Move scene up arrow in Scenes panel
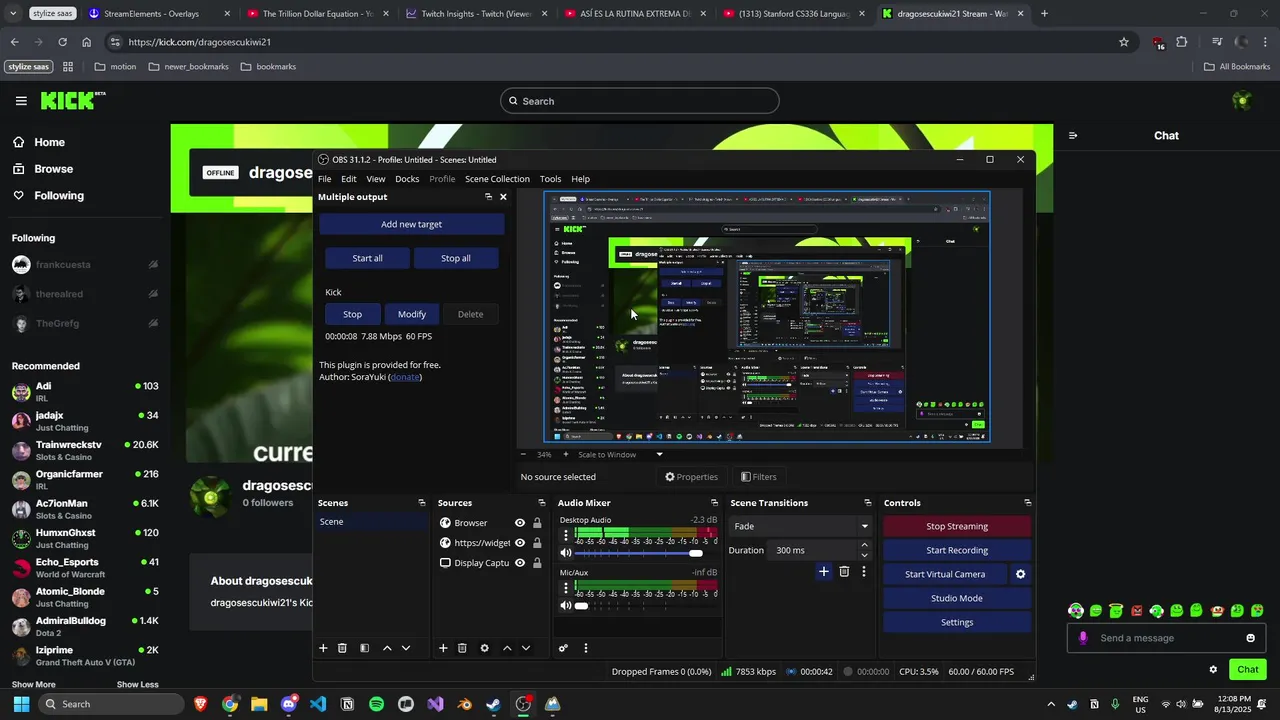The height and width of the screenshot is (720, 1280). tap(387, 648)
